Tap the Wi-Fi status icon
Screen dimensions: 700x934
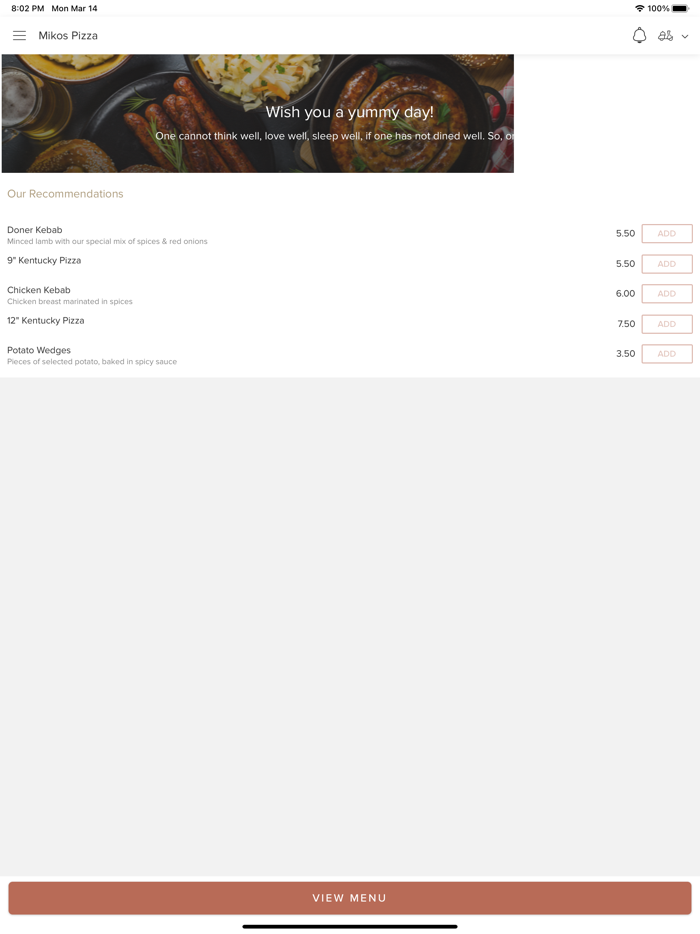[x=640, y=8]
